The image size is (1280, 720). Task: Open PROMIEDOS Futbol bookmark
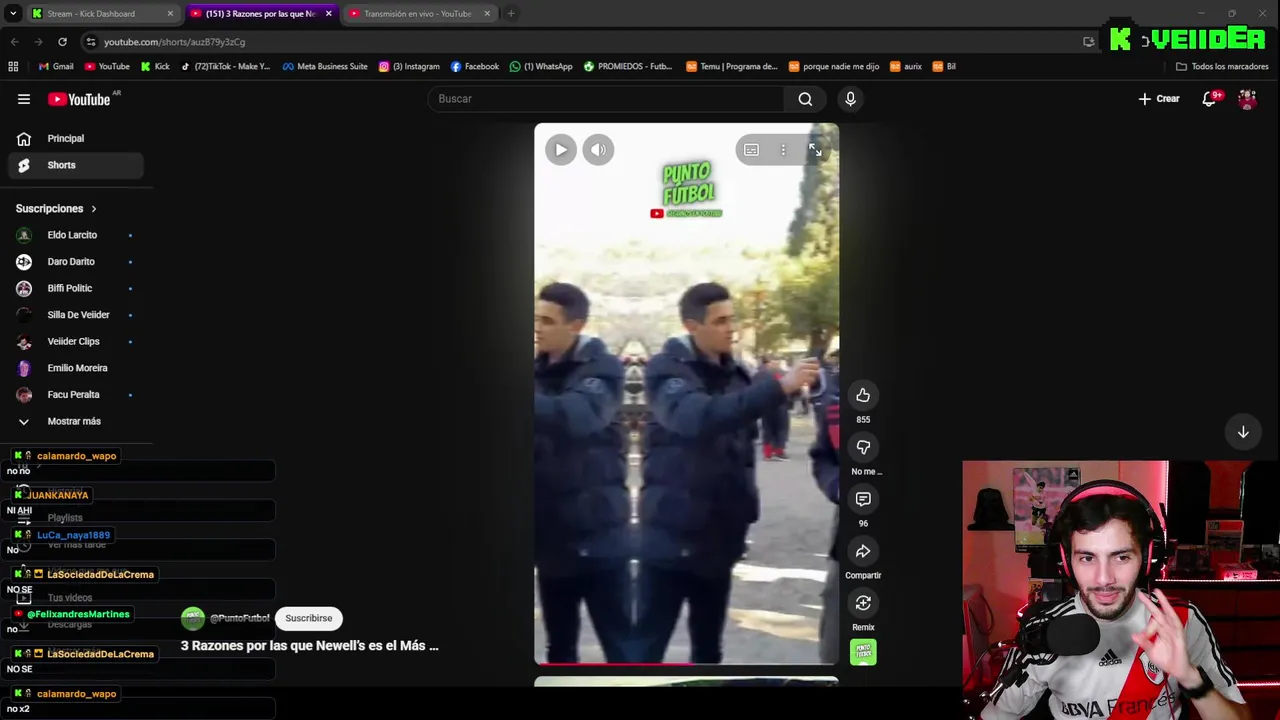pyautogui.click(x=628, y=67)
